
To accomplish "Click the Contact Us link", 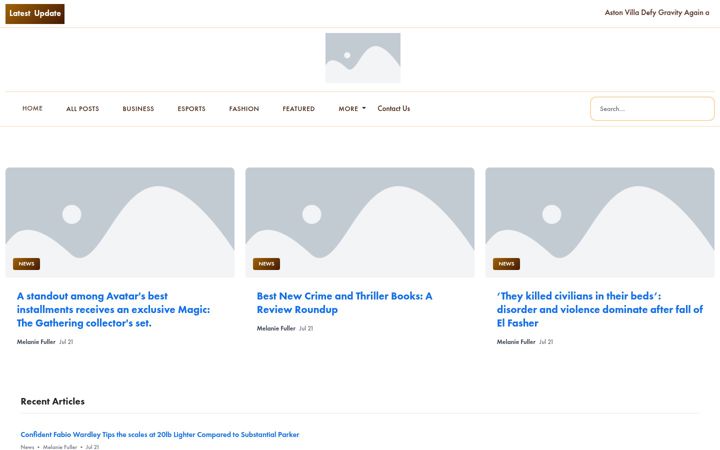I will tap(394, 108).
